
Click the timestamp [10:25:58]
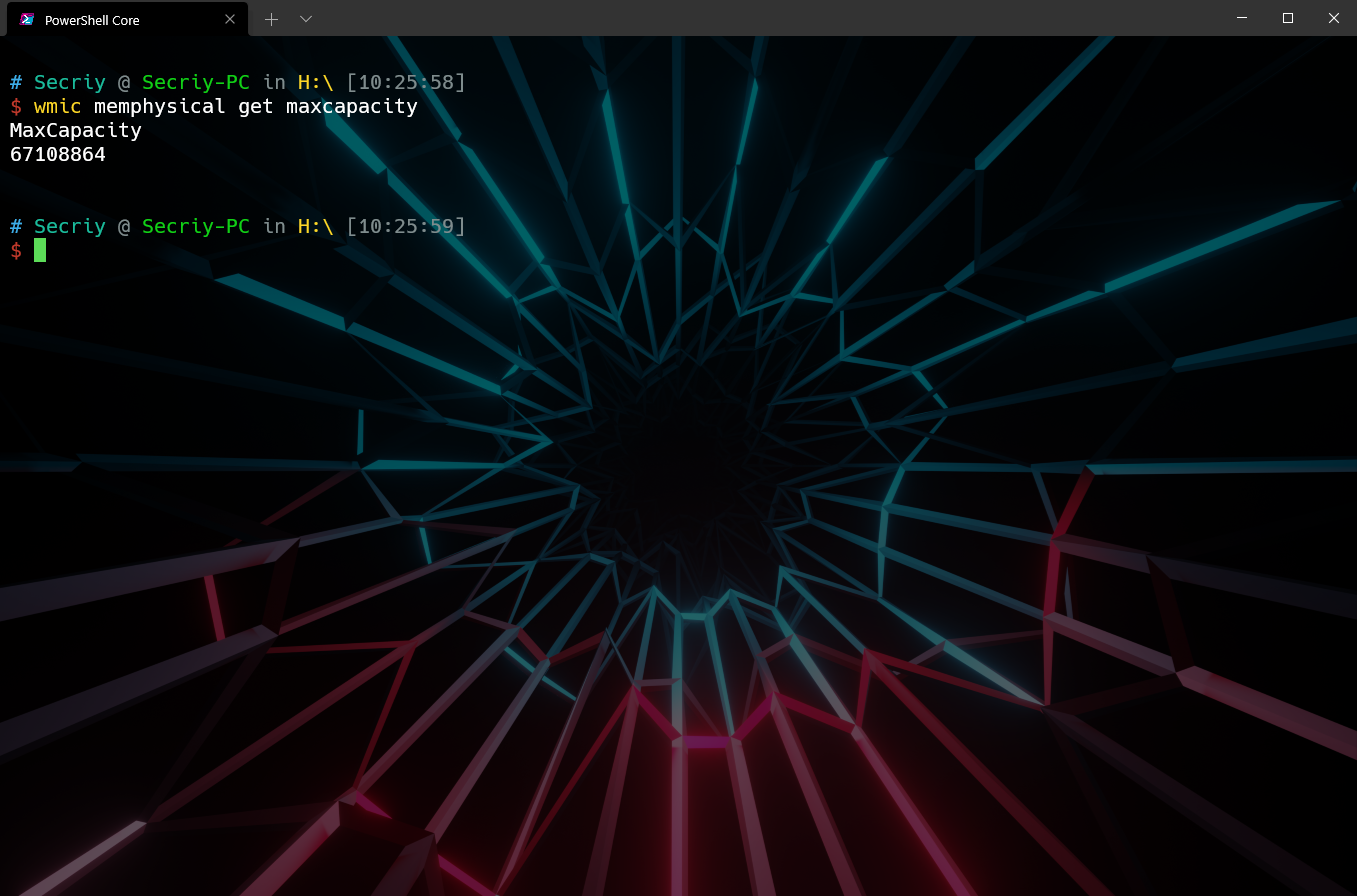[x=406, y=82]
